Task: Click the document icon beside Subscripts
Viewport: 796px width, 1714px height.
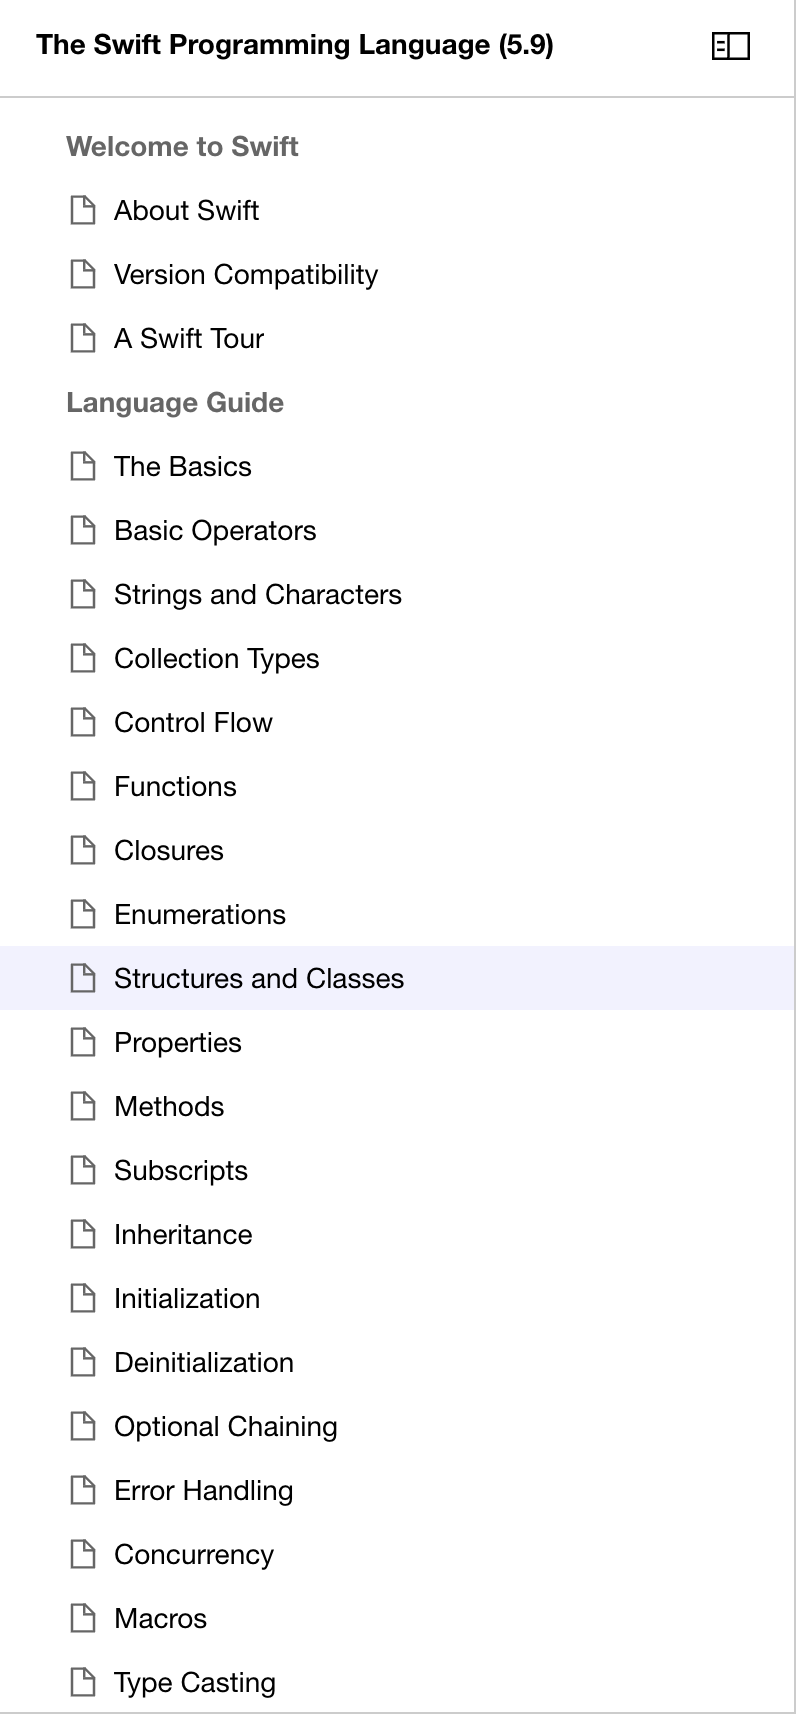Action: [83, 1170]
